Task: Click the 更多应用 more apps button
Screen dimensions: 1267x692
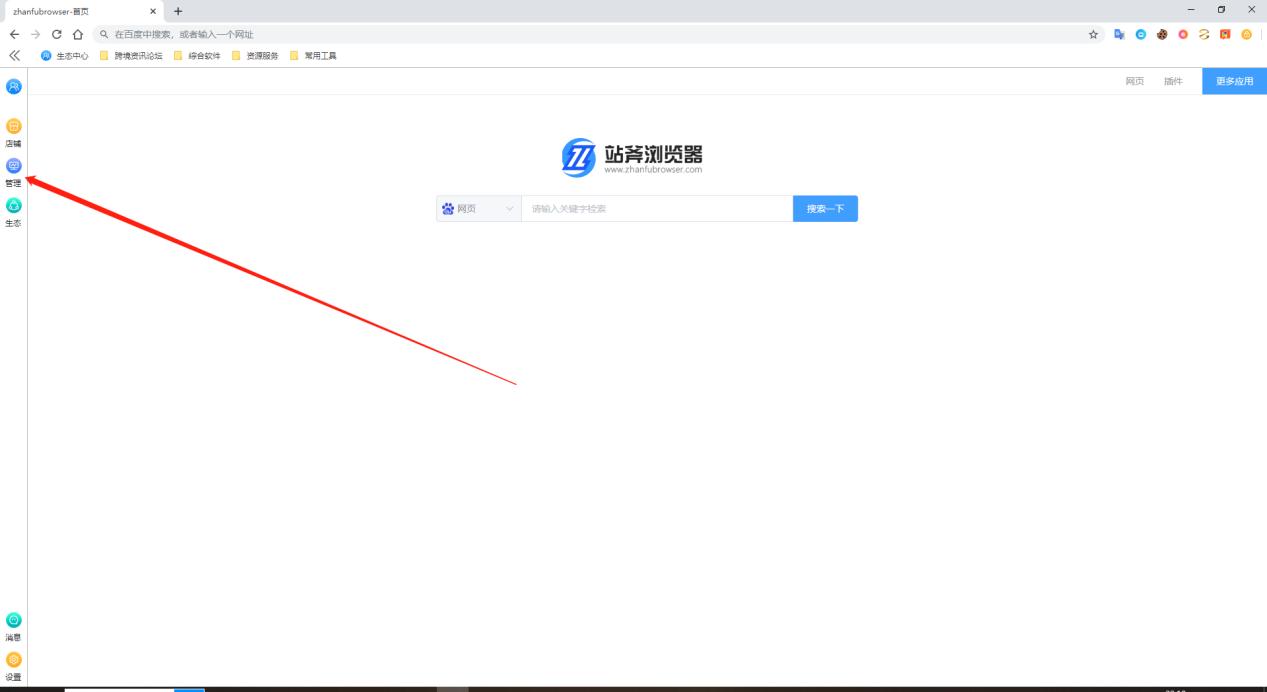Action: 1234,81
